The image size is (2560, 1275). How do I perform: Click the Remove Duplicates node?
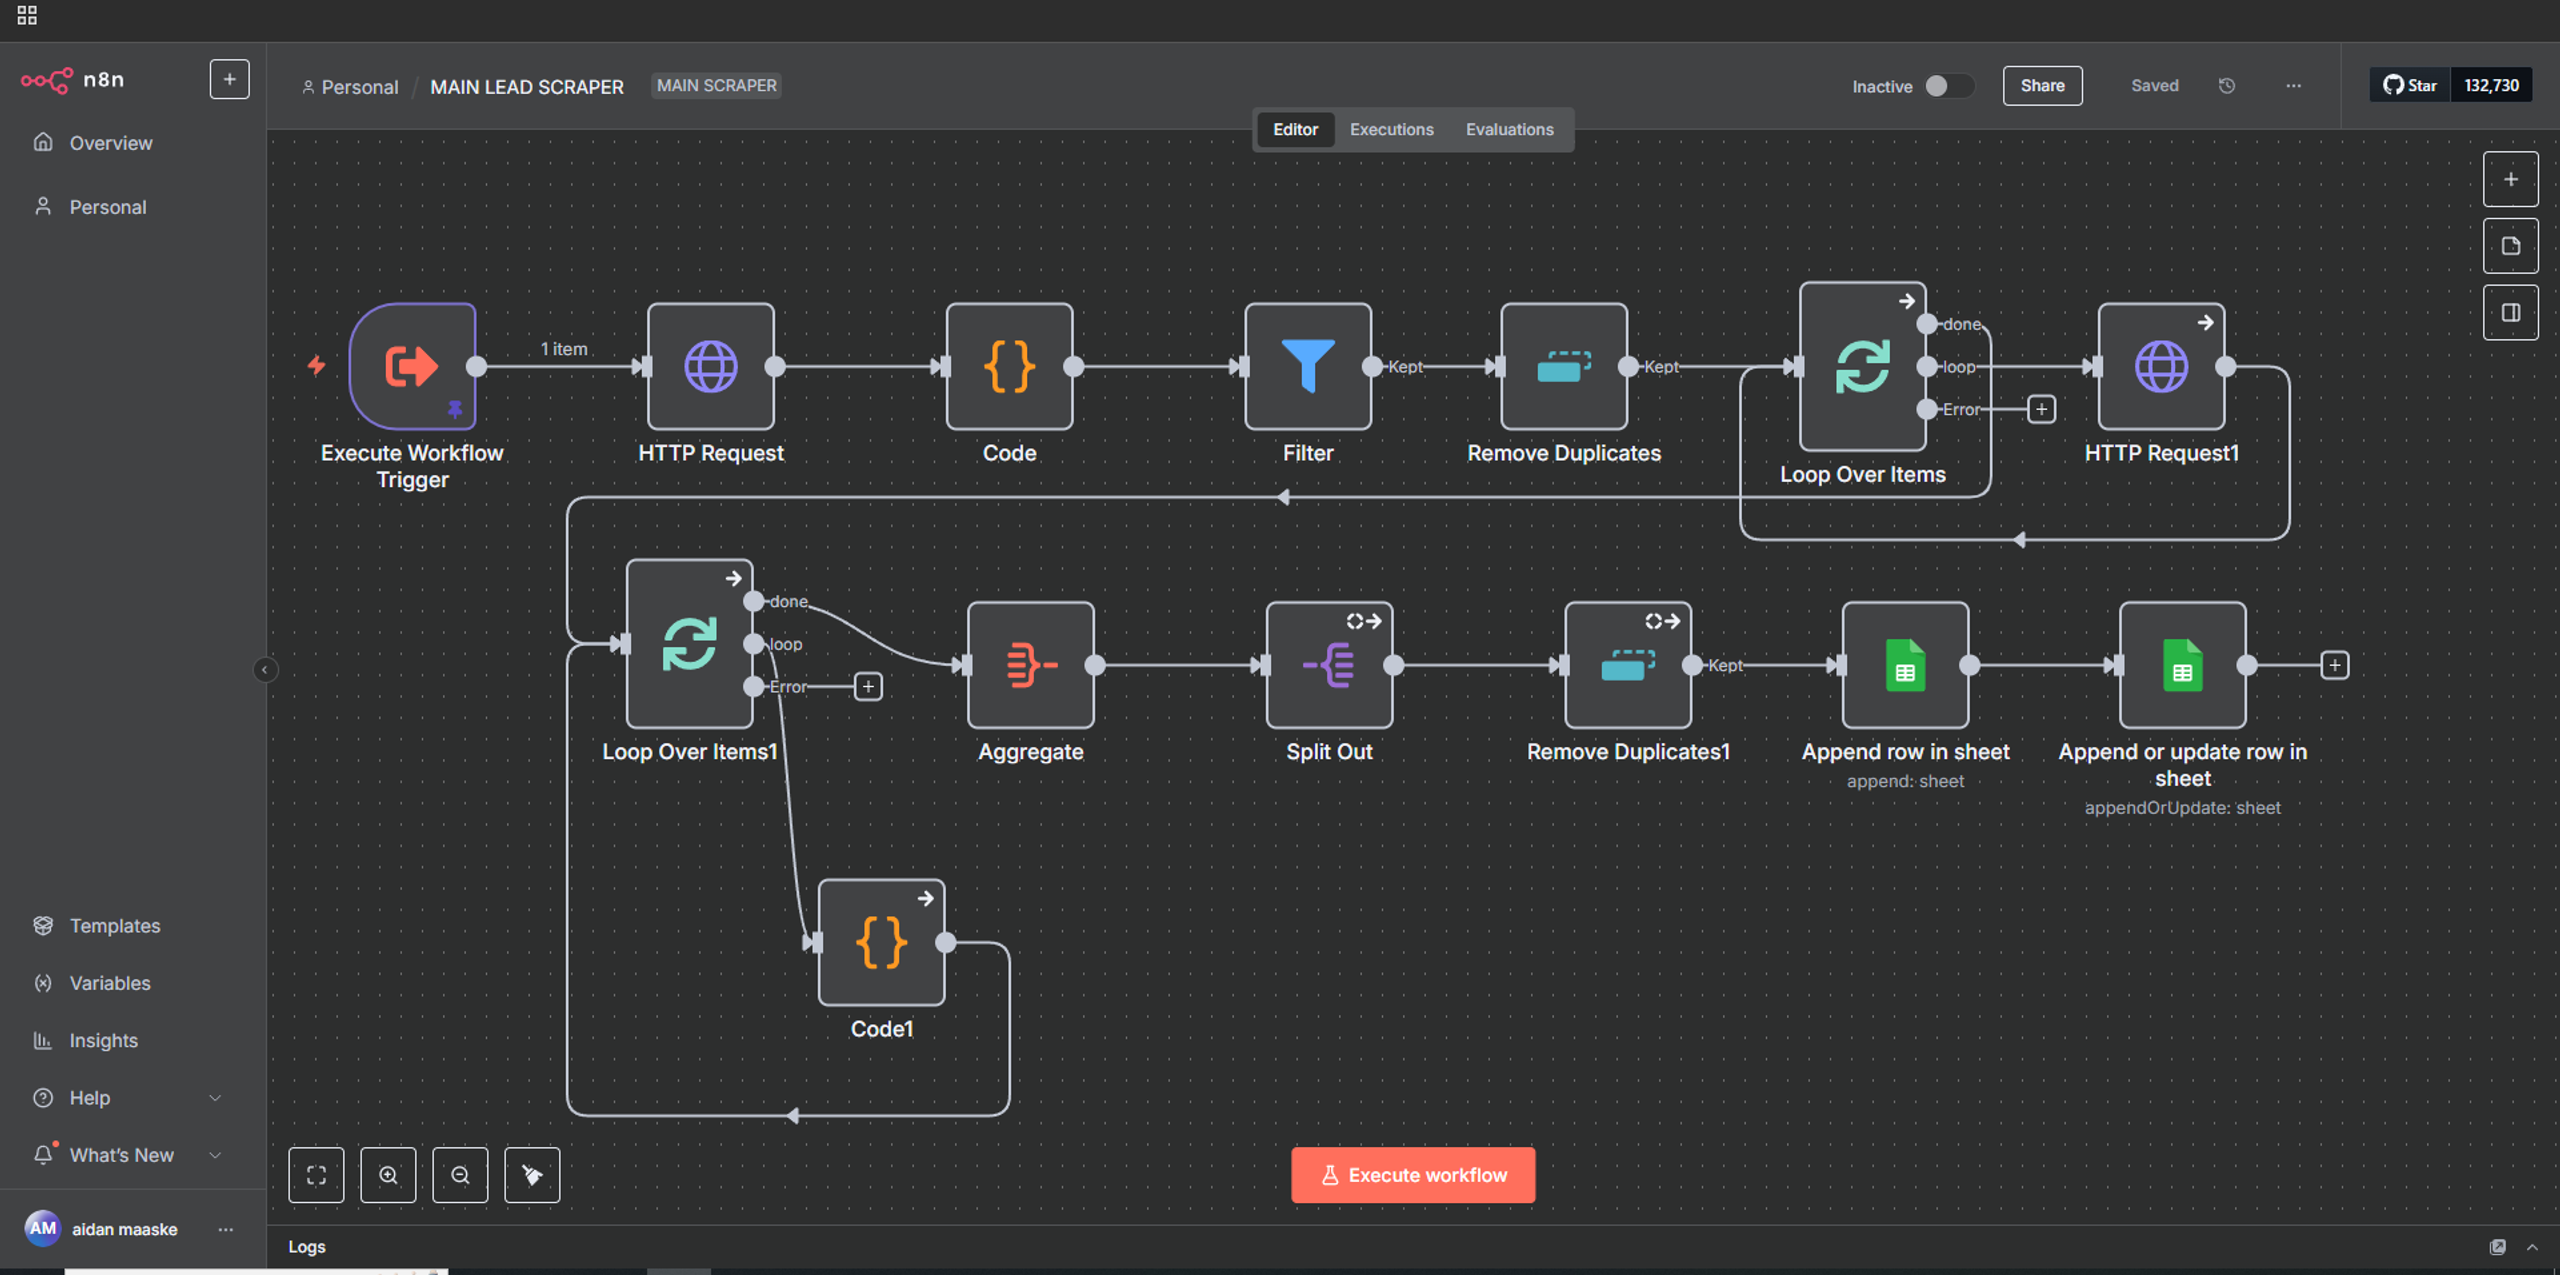click(1564, 366)
